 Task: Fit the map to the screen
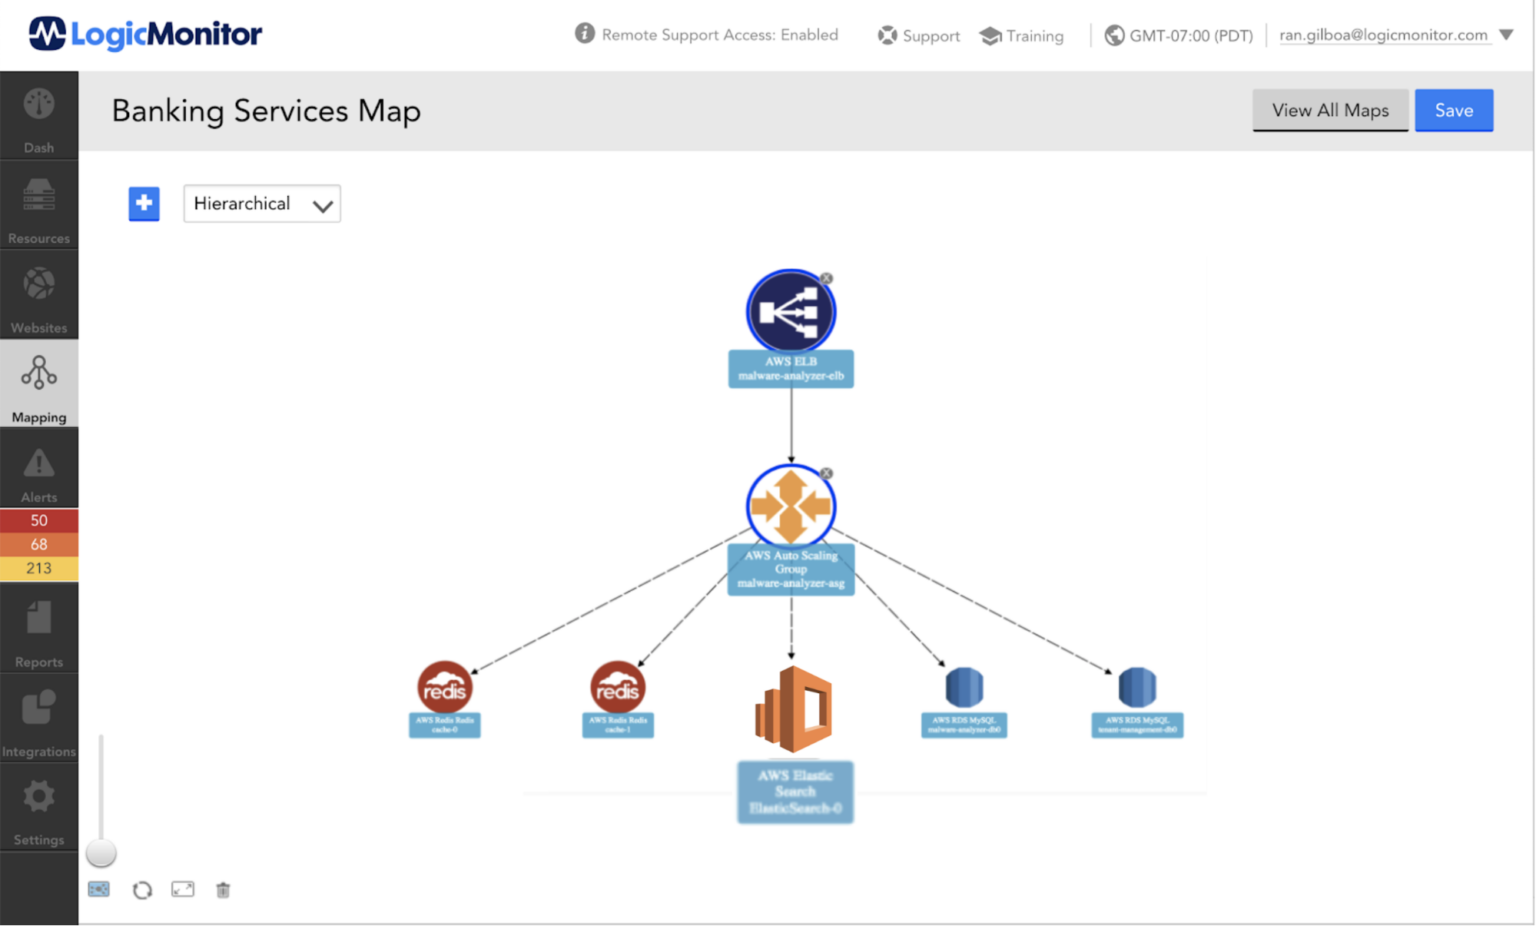tap(182, 889)
